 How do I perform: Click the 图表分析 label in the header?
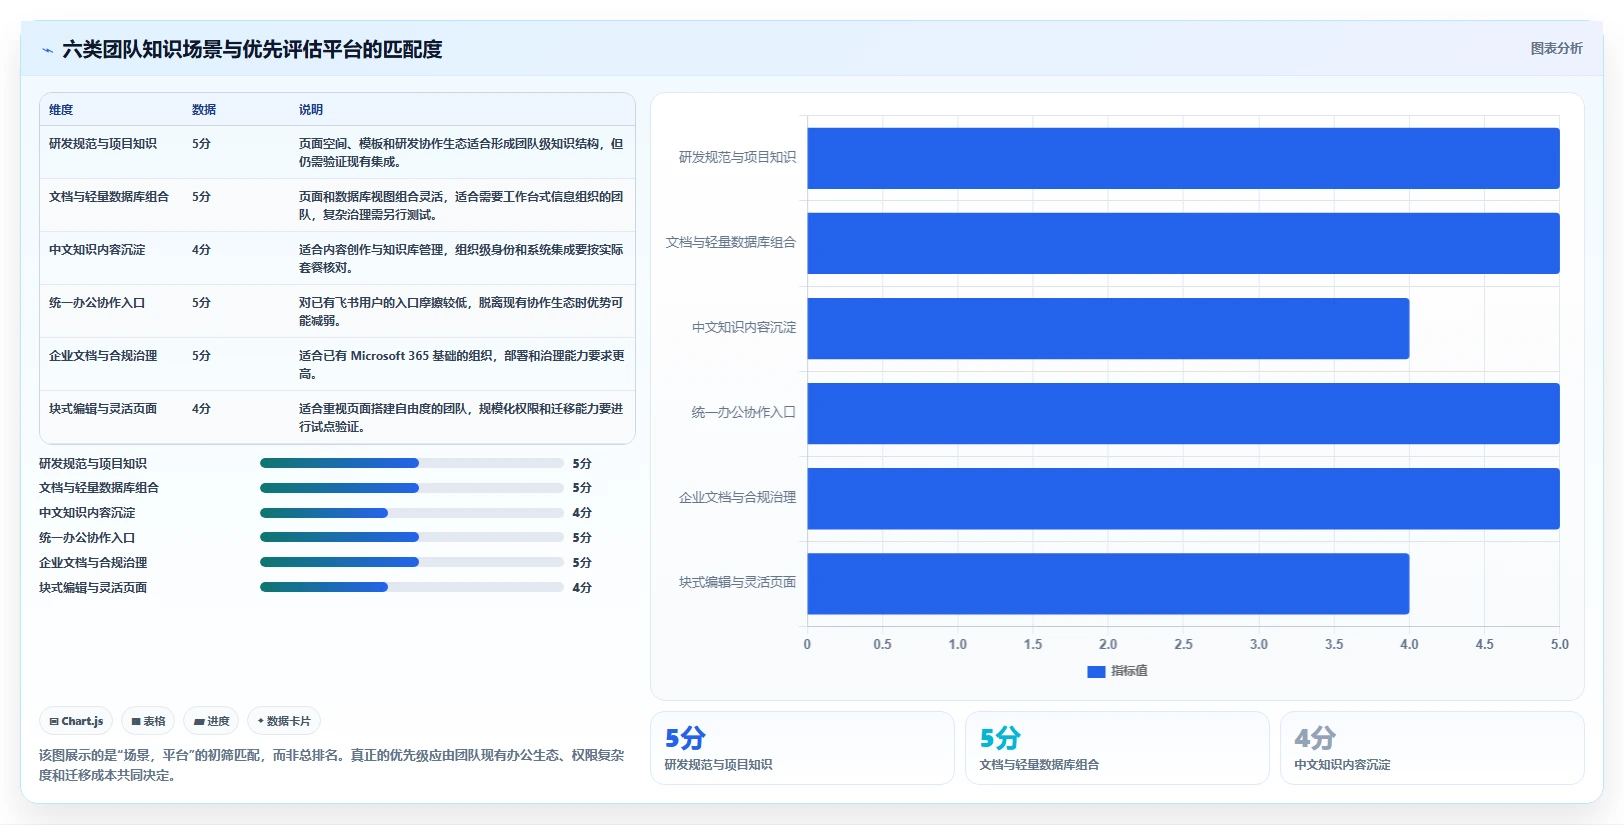1556,48
